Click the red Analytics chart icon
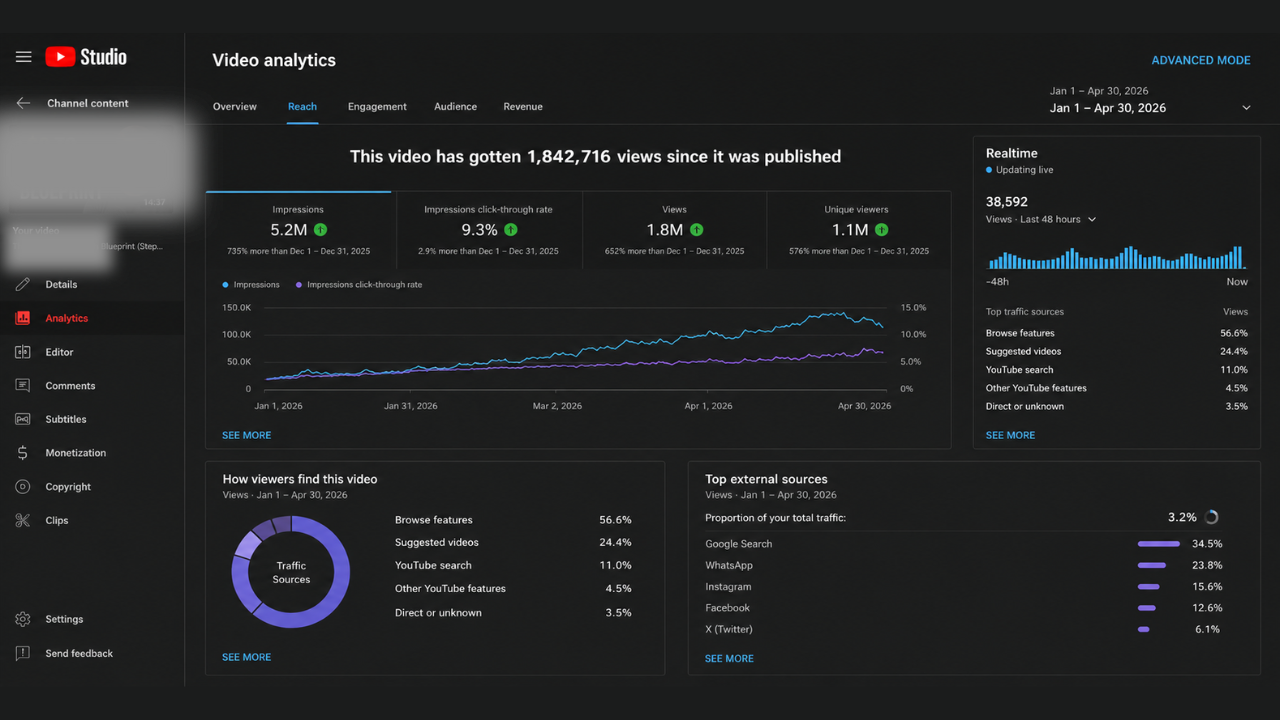 [23, 318]
